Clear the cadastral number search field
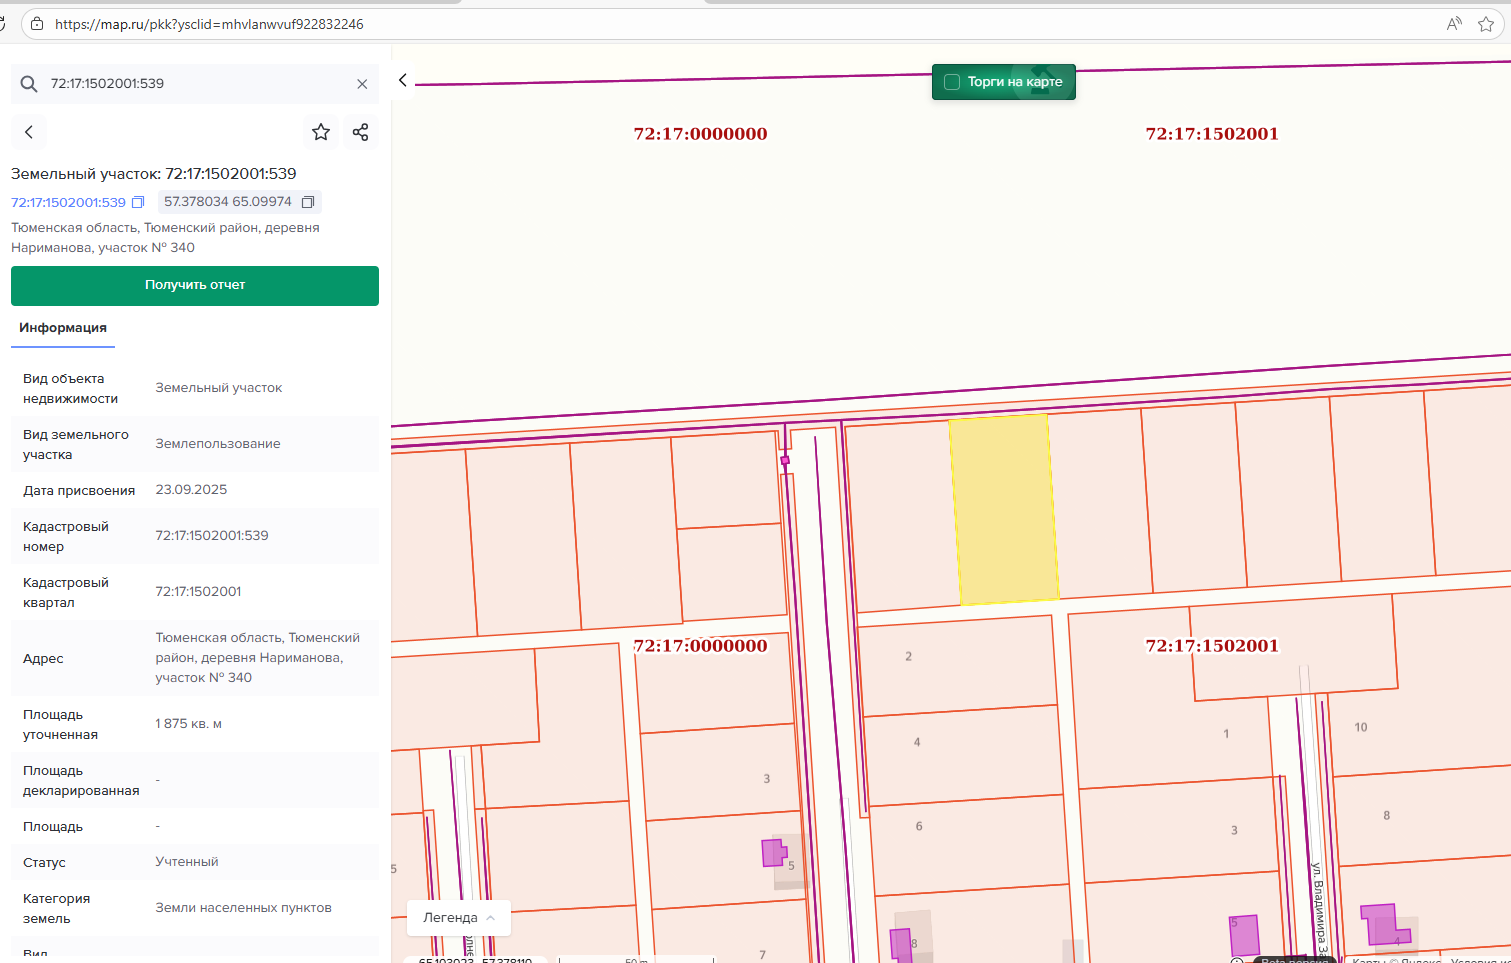Screen dimensions: 1511x963 click(362, 84)
